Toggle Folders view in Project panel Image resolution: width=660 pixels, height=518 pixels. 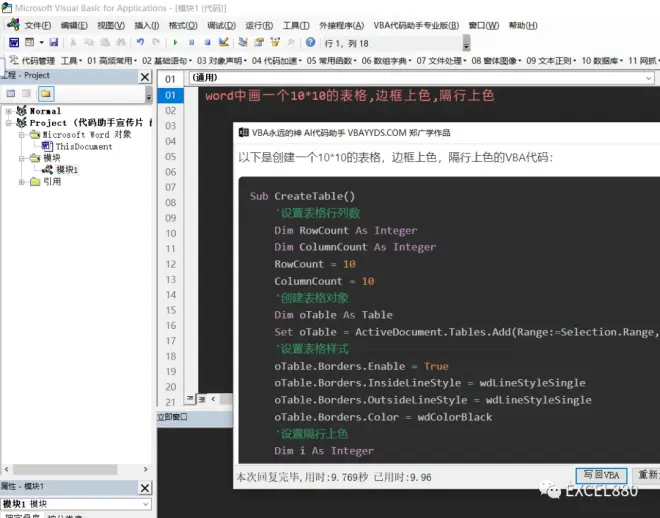47,93
